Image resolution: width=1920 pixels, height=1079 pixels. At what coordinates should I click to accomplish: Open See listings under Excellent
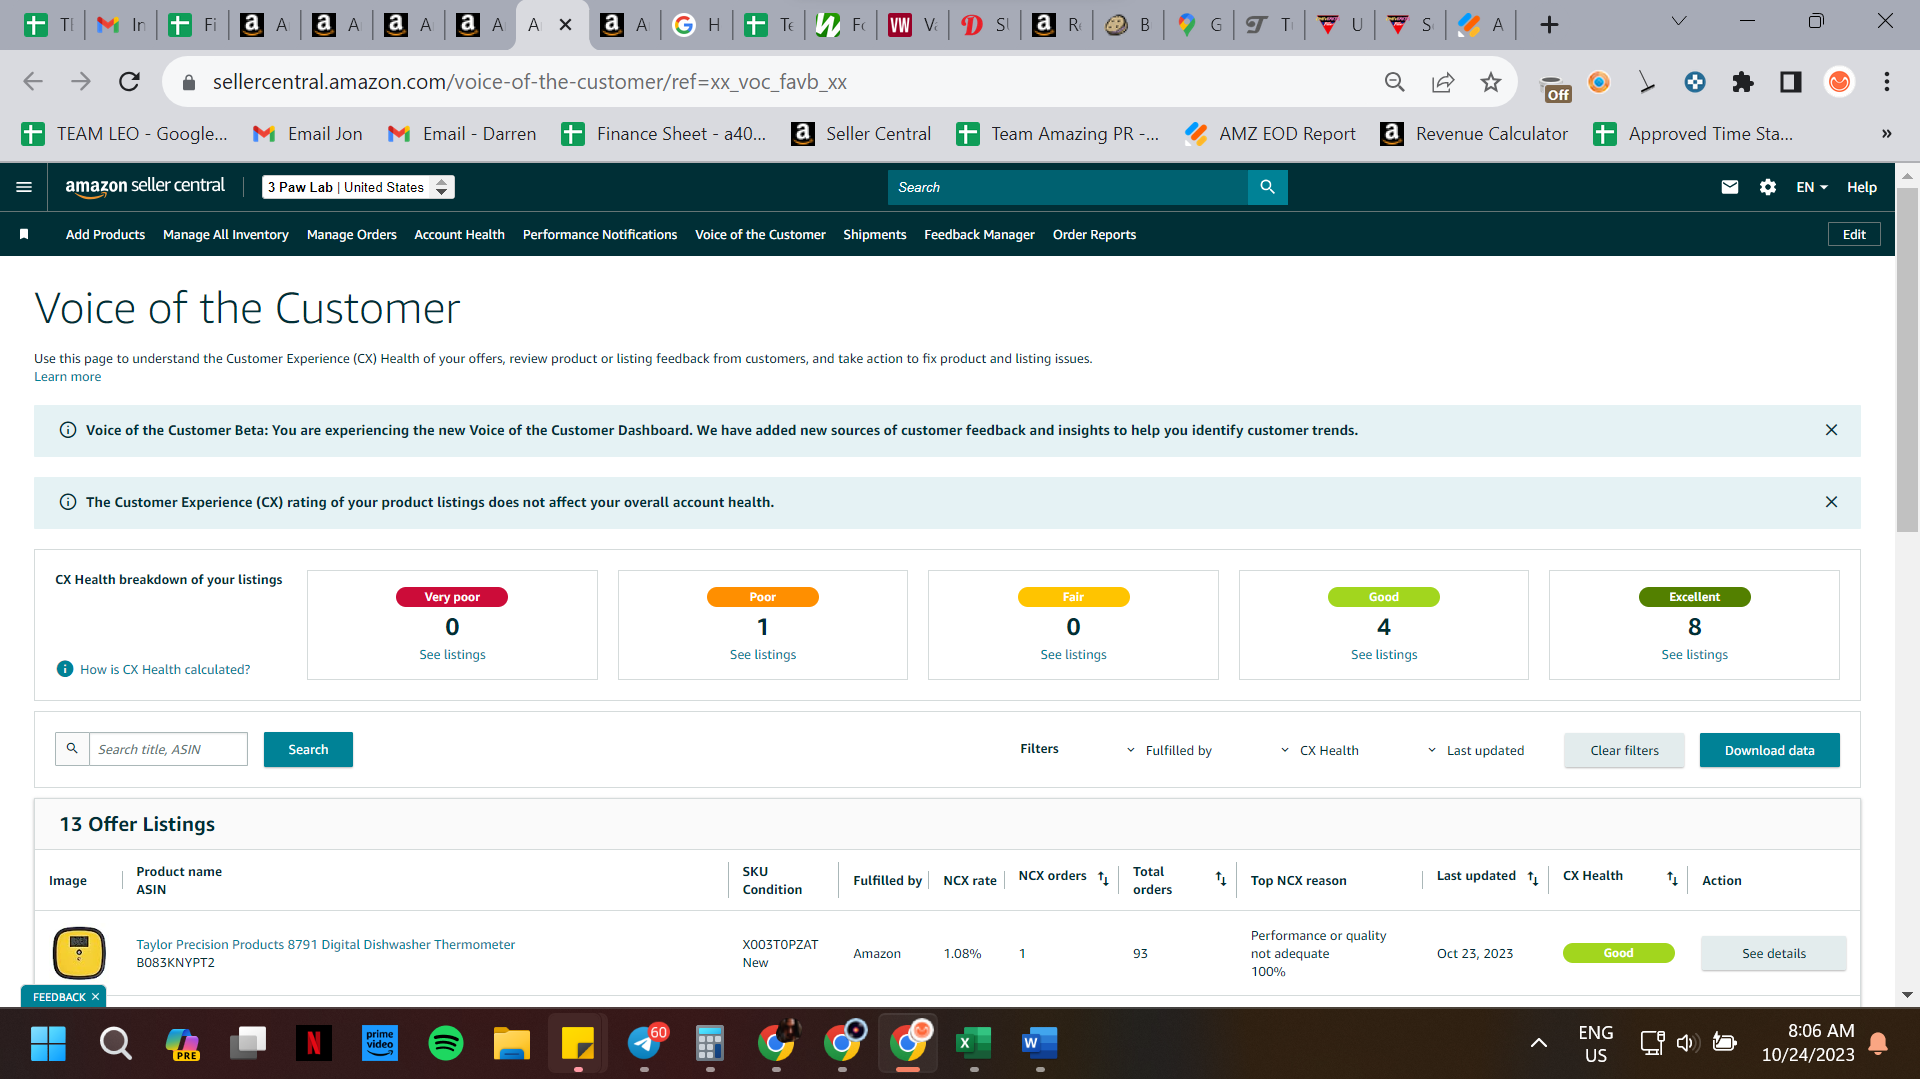[1694, 654]
